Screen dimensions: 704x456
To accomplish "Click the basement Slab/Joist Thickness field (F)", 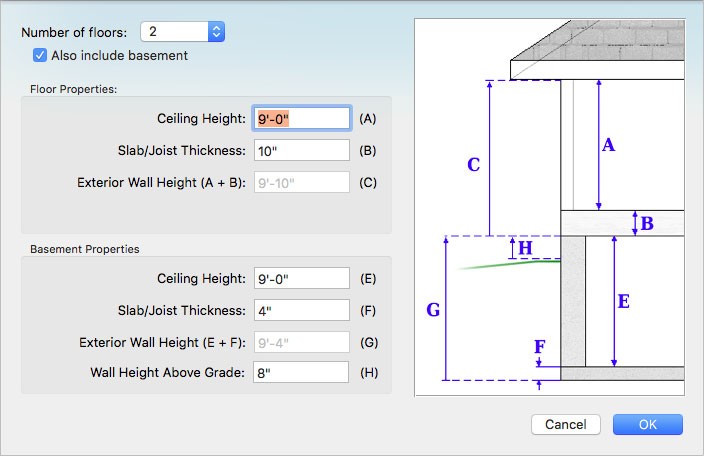I will (302, 310).
